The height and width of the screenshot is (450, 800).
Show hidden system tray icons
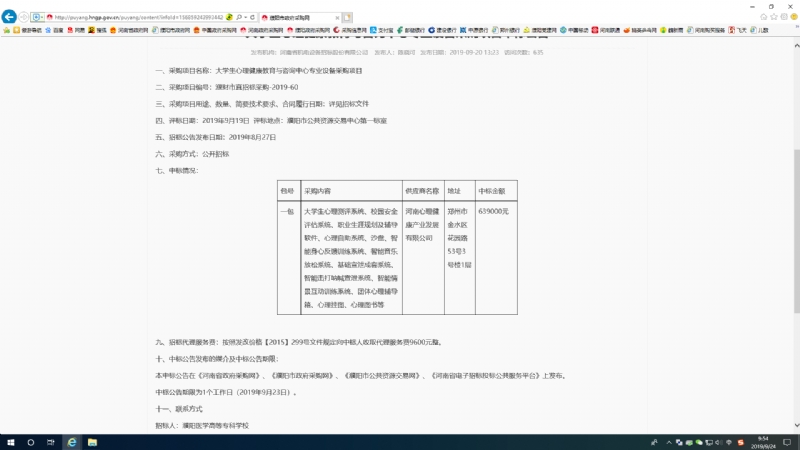point(669,442)
